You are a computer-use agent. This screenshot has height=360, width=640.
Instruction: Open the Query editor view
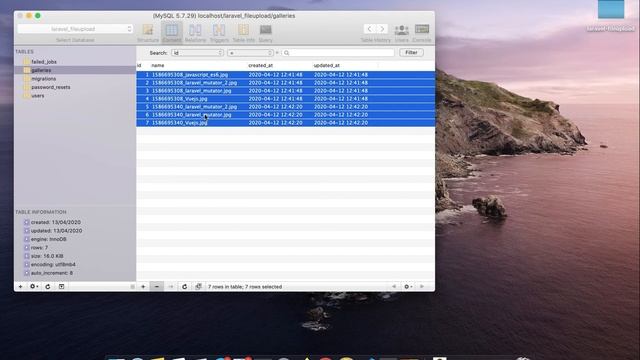[265, 33]
